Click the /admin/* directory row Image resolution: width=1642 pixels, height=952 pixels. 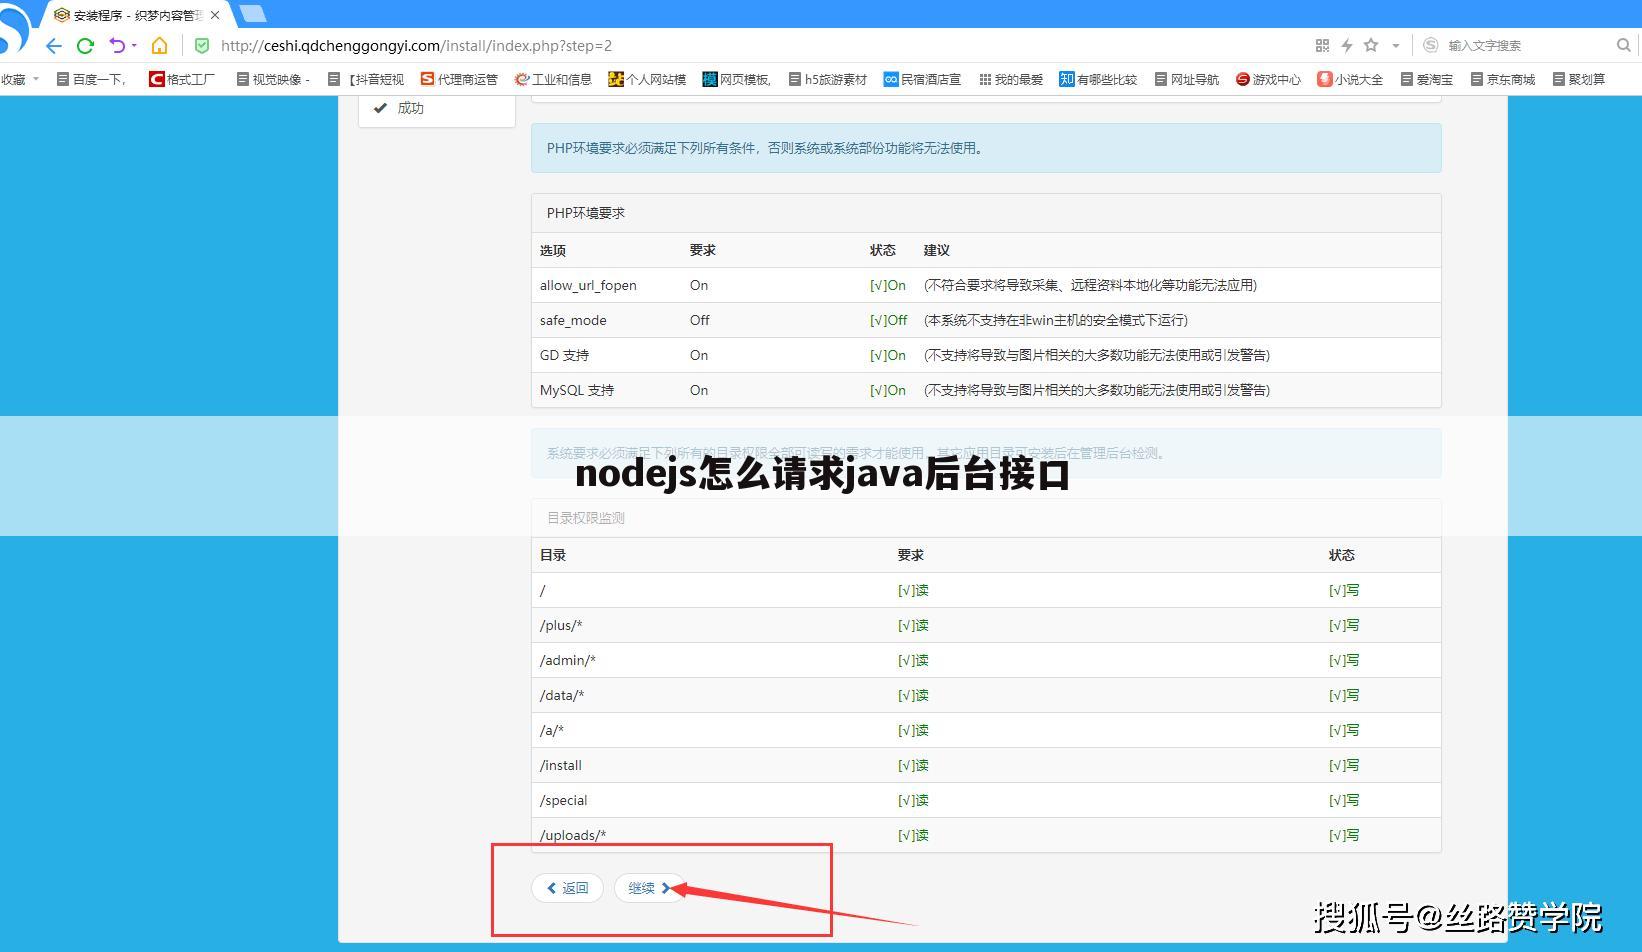pos(986,660)
